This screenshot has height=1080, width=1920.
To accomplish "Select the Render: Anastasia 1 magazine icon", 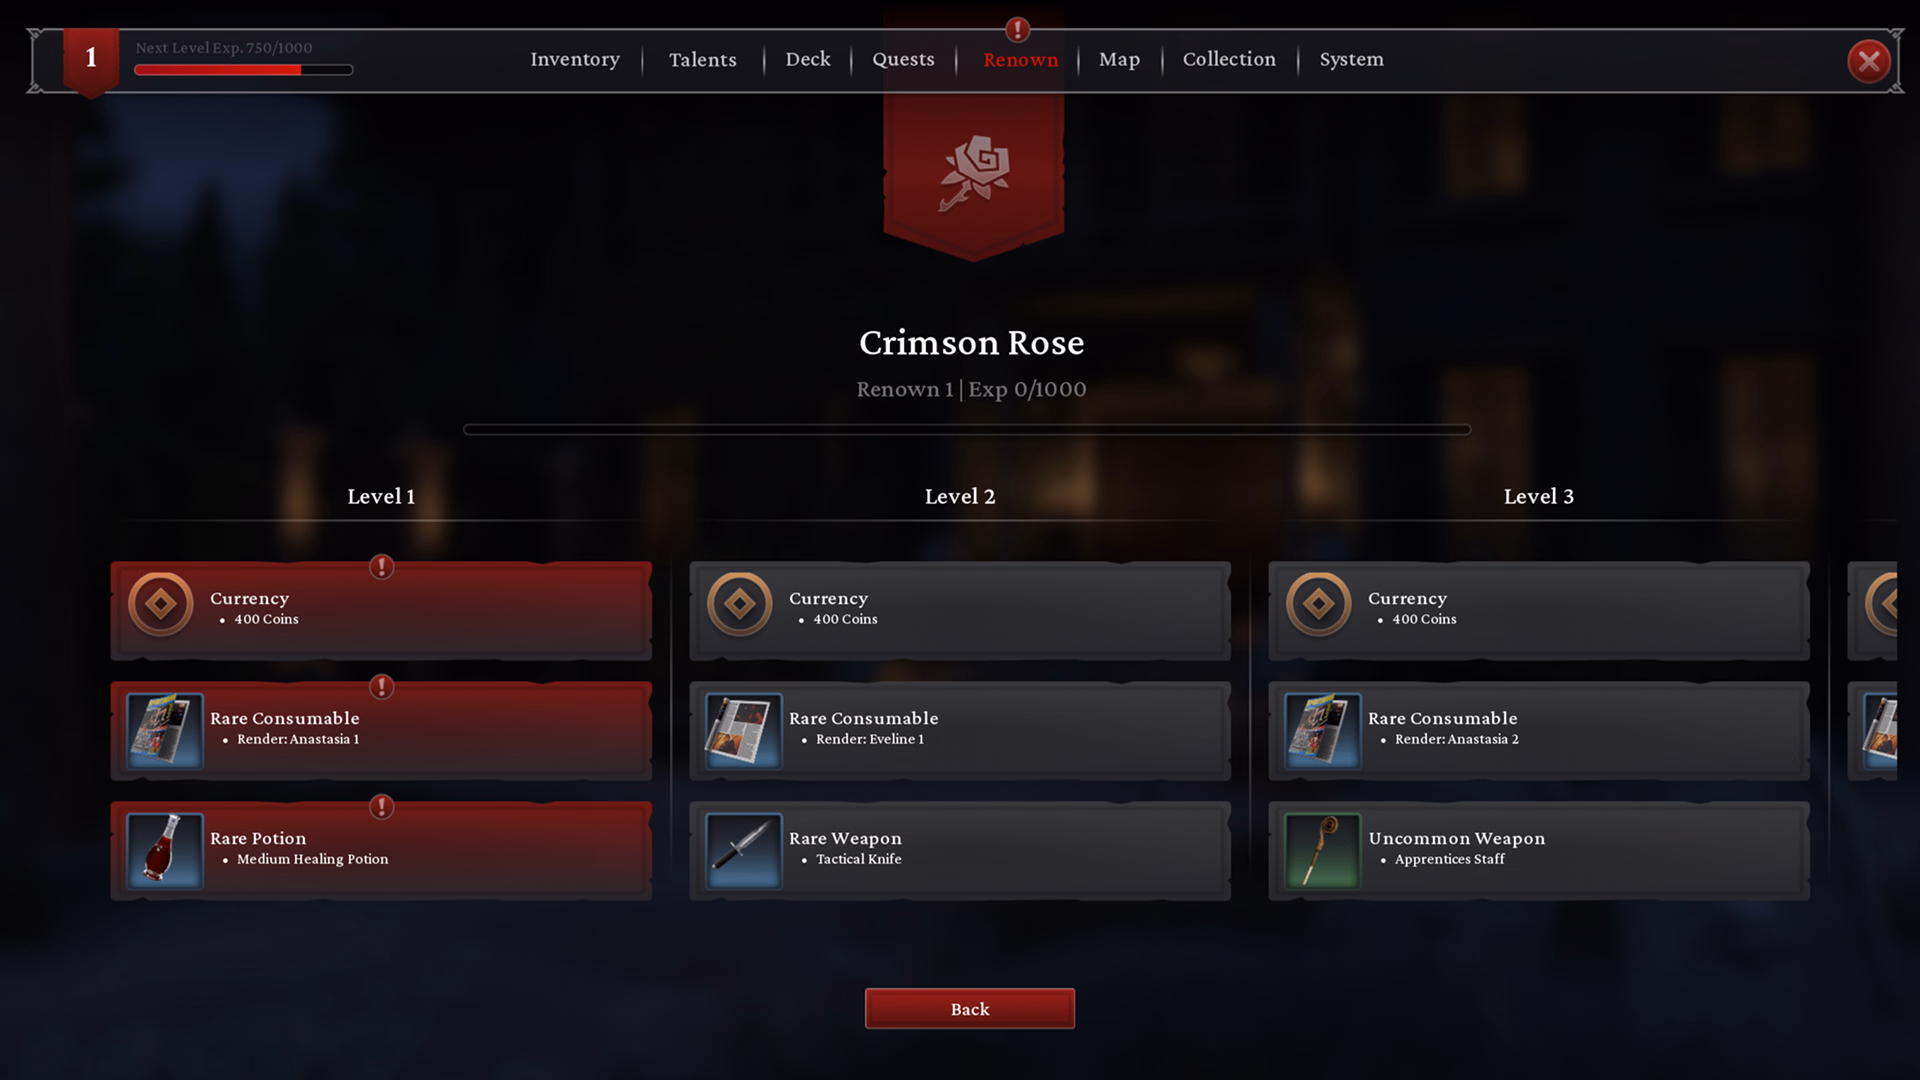I will (x=165, y=731).
